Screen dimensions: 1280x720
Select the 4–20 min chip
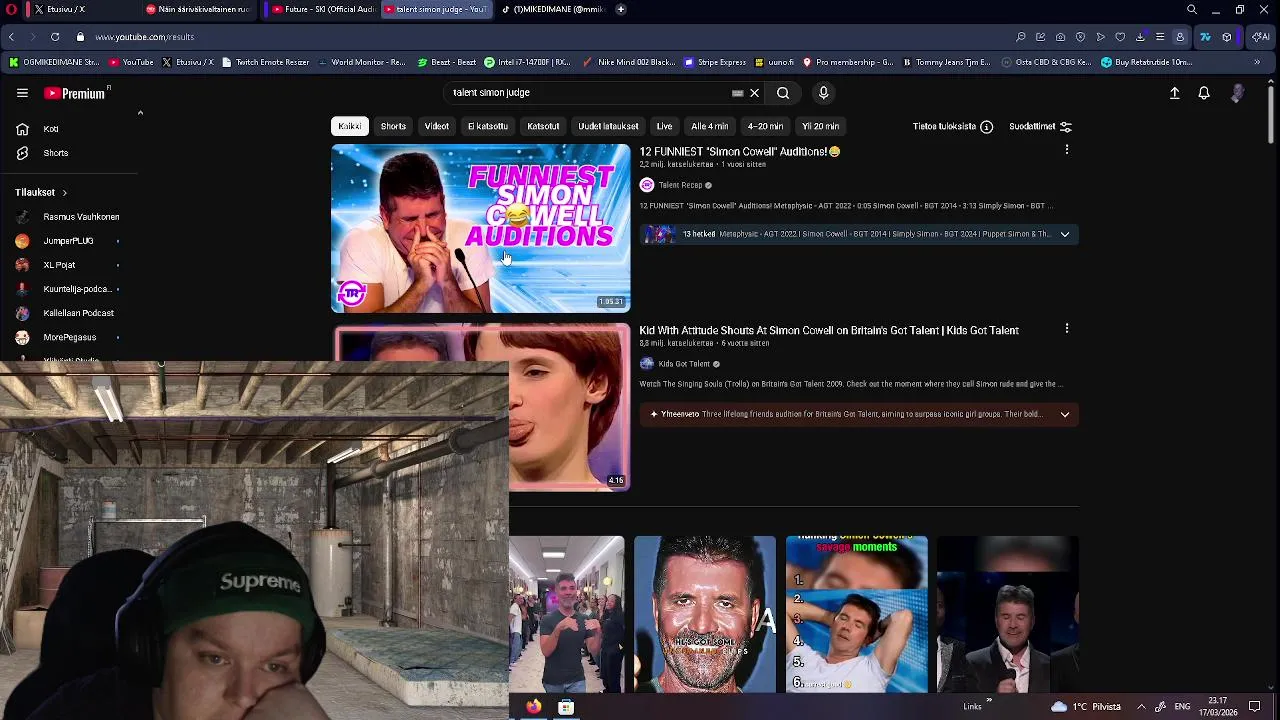click(765, 126)
